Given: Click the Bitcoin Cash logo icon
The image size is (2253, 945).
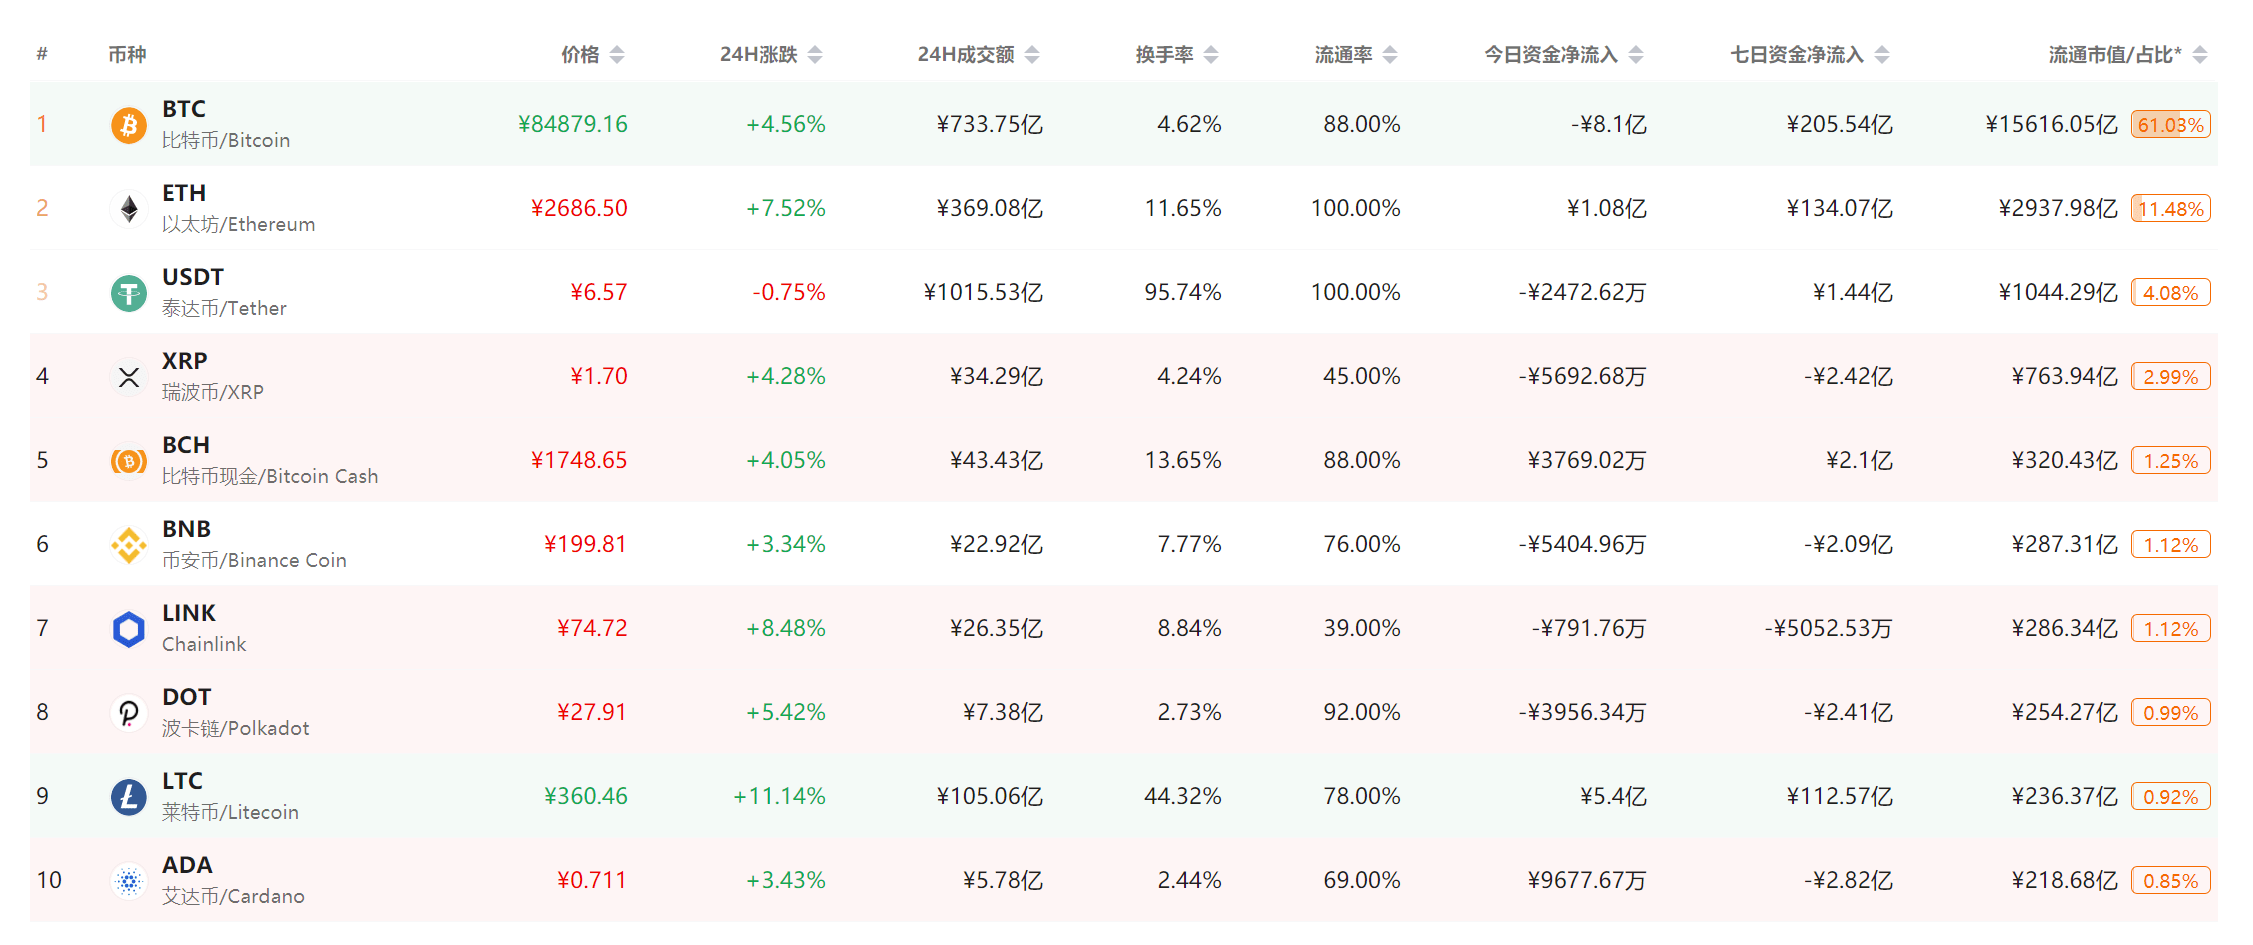Looking at the screenshot, I should 128,461.
